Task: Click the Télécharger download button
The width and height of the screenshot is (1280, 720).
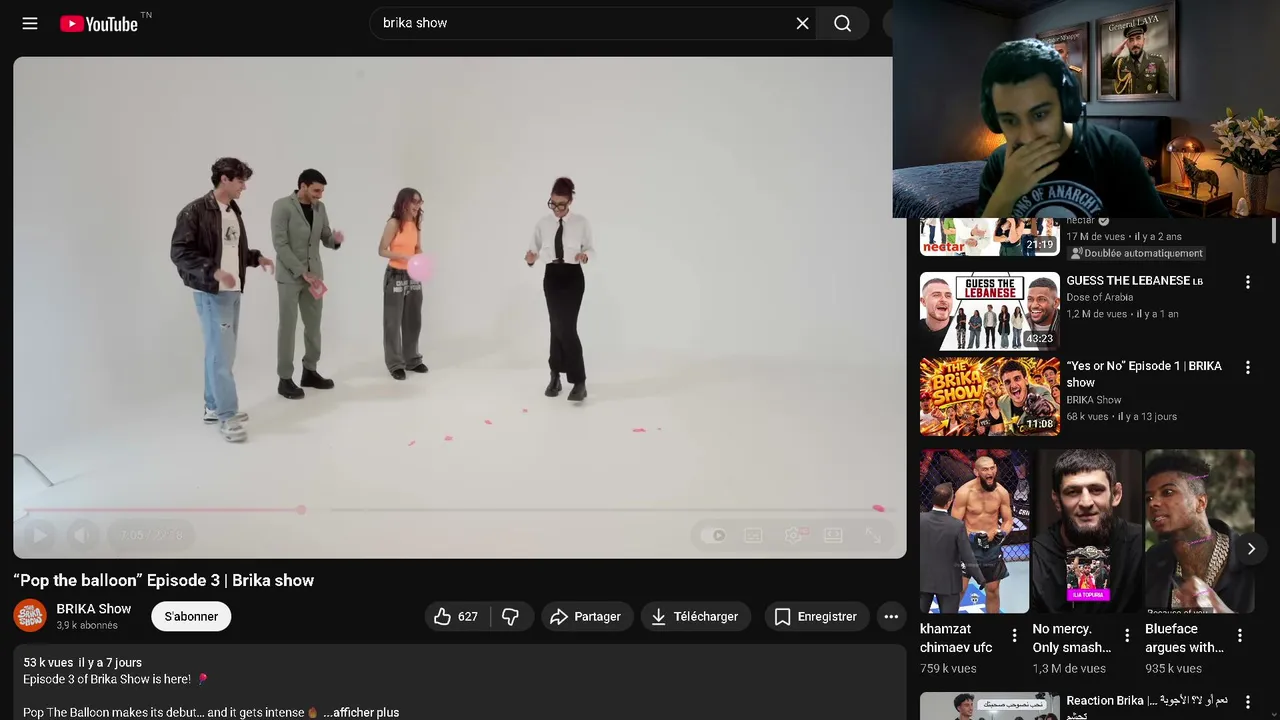Action: pyautogui.click(x=695, y=617)
